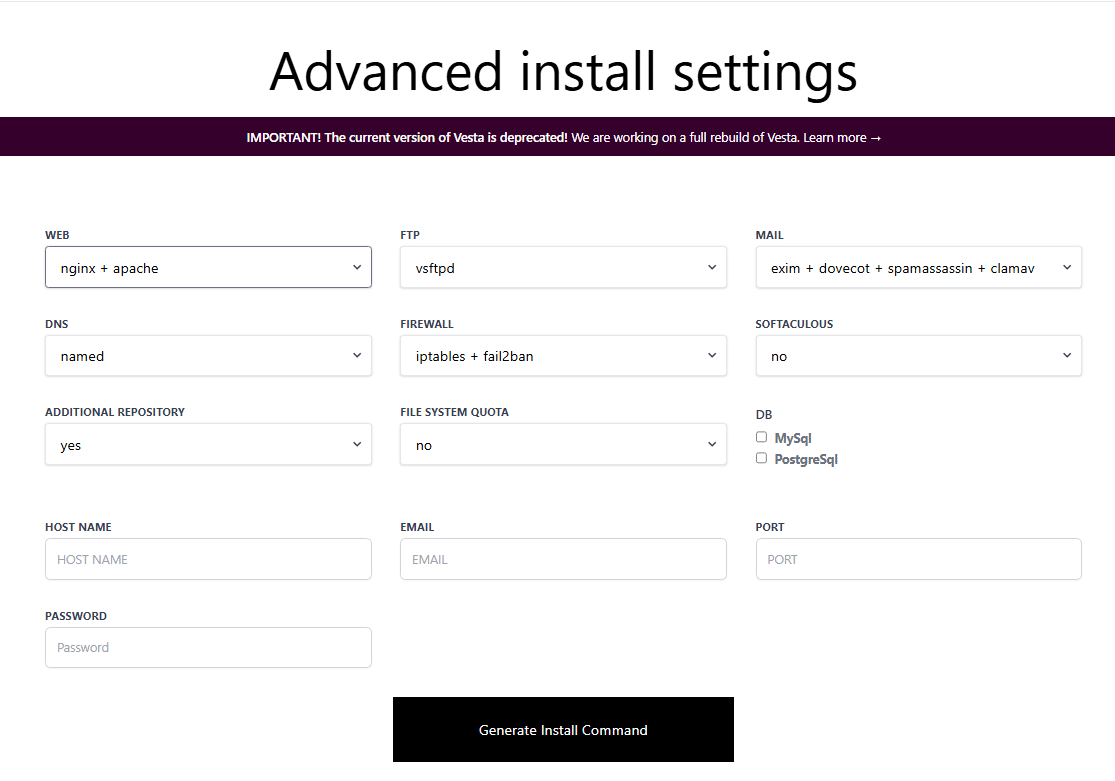
Task: Open the FILE SYSTEM QUOTA dropdown
Action: tap(563, 444)
